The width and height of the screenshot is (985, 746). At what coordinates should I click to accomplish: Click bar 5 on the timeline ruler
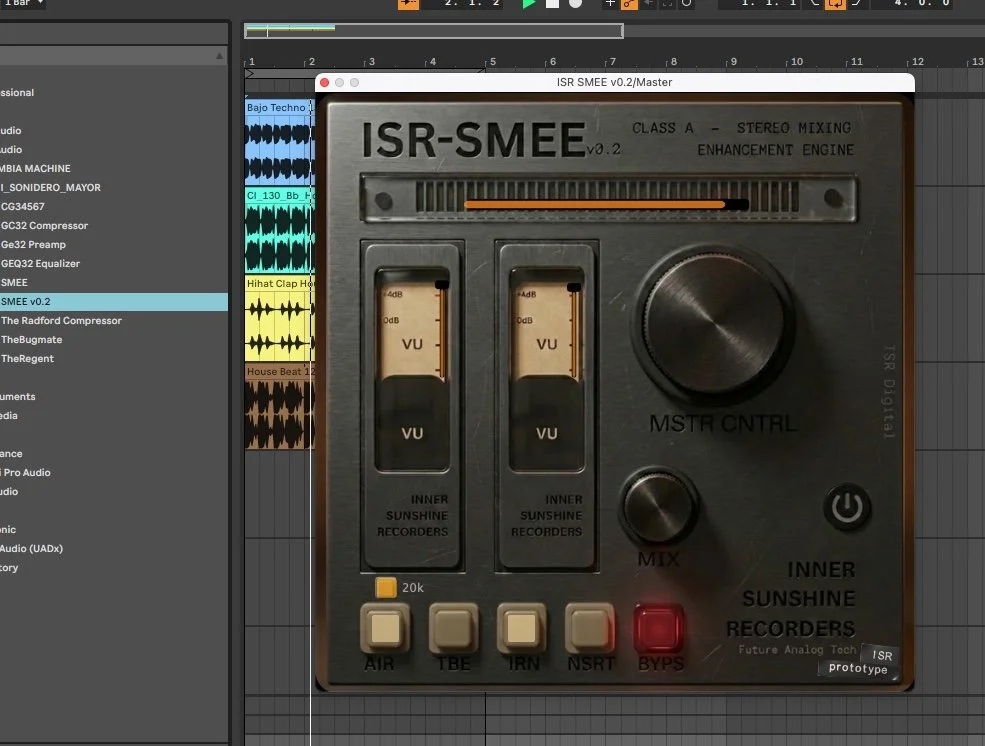pyautogui.click(x=490, y=62)
